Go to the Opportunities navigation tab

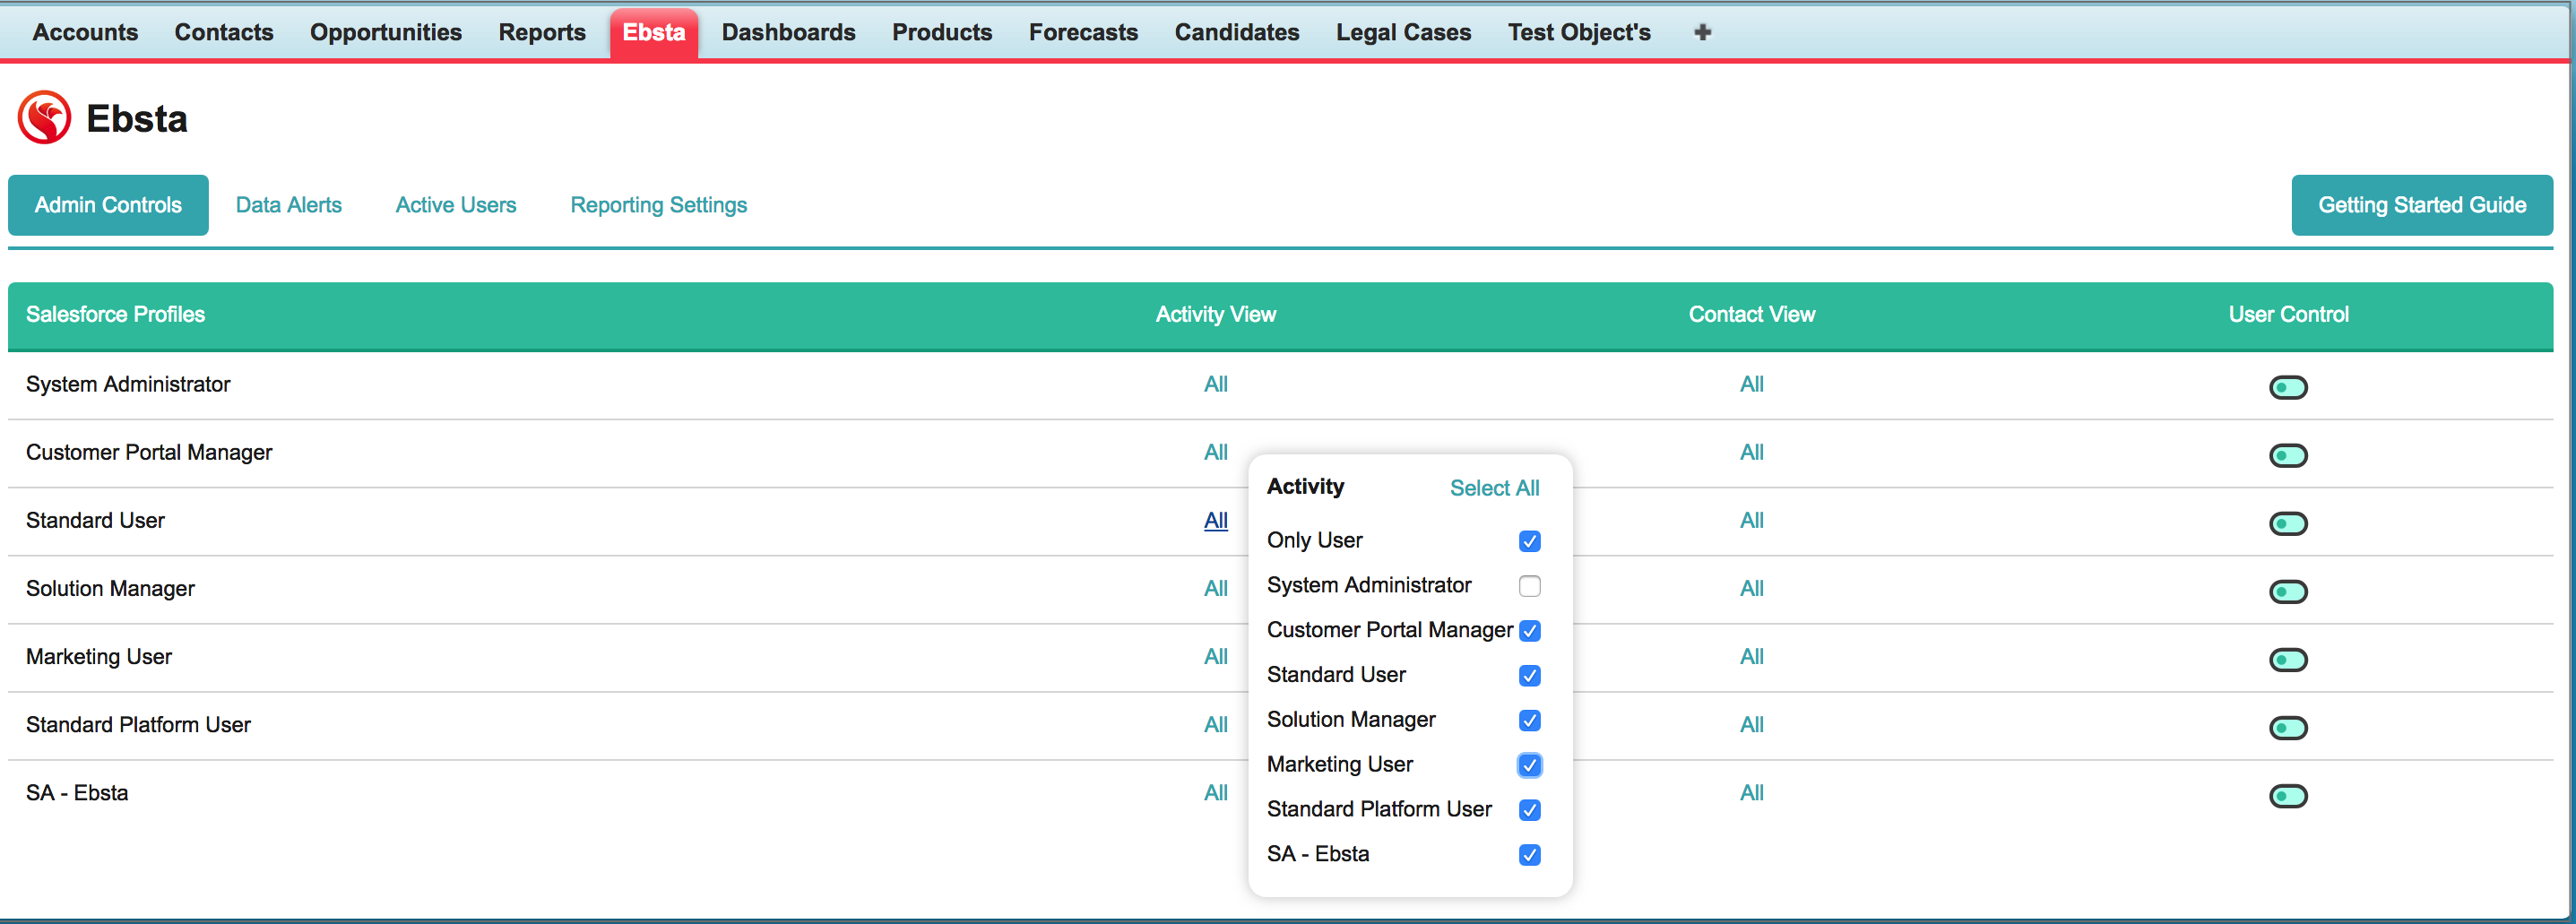pyautogui.click(x=385, y=33)
